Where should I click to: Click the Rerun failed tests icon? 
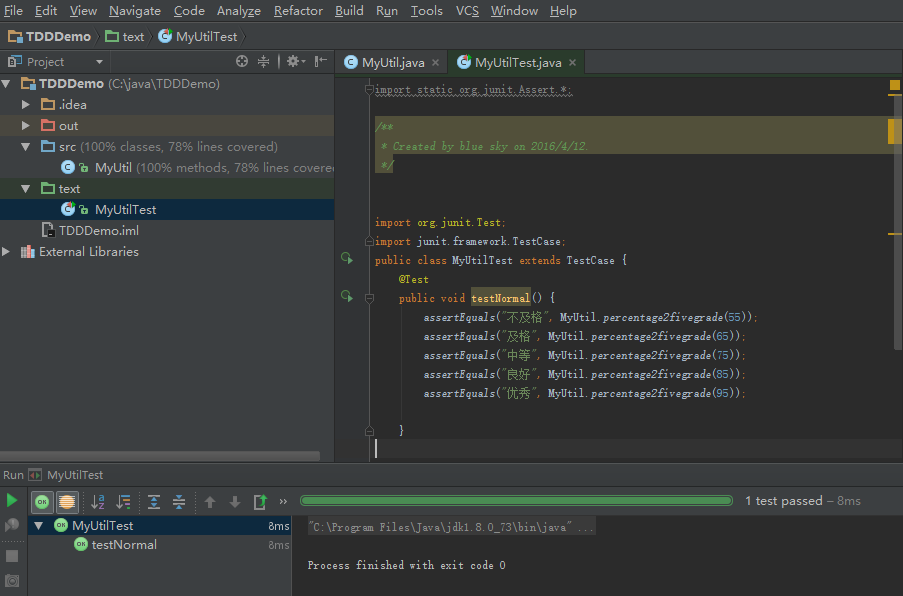[12, 525]
